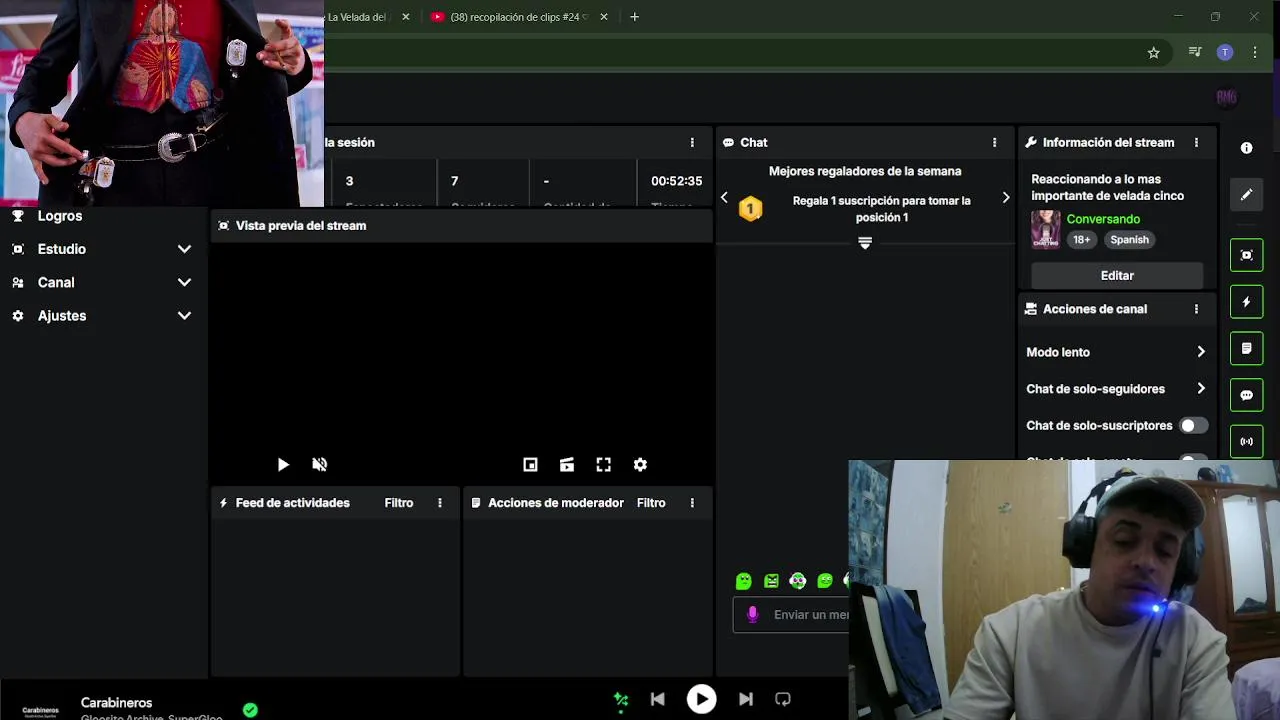This screenshot has width=1280, height=720.
Task: Click the purple microphone icon in chat input
Action: click(x=753, y=615)
